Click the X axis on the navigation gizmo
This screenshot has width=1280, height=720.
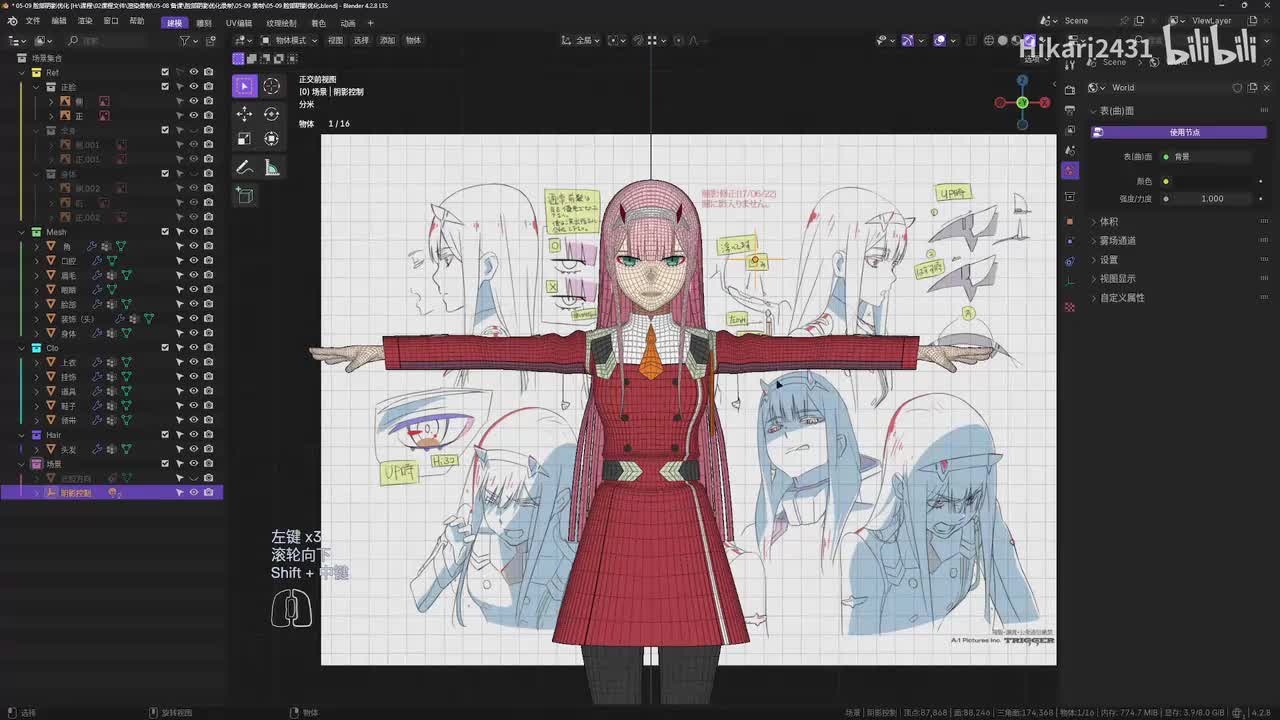[1045, 102]
